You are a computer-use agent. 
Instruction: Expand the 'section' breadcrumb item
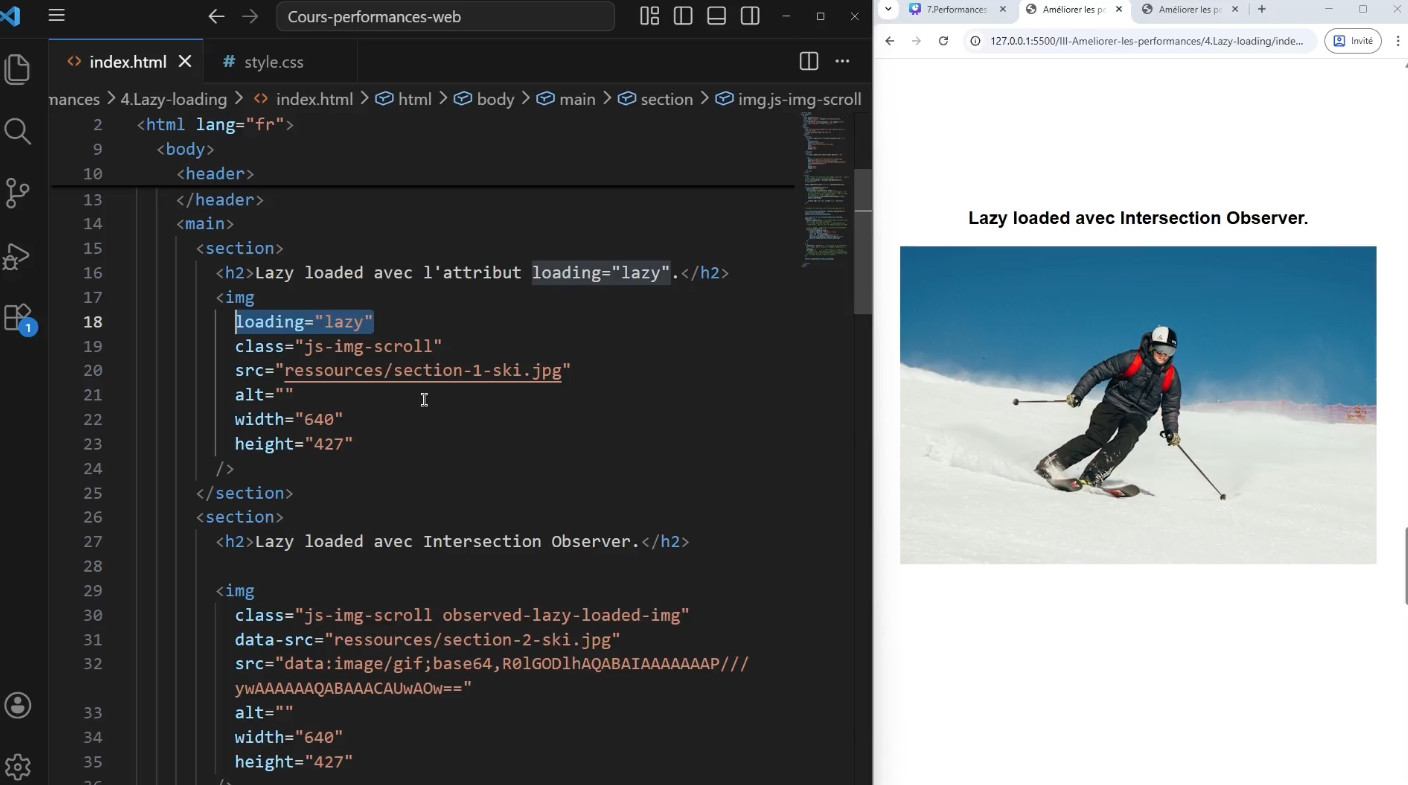pyautogui.click(x=666, y=99)
